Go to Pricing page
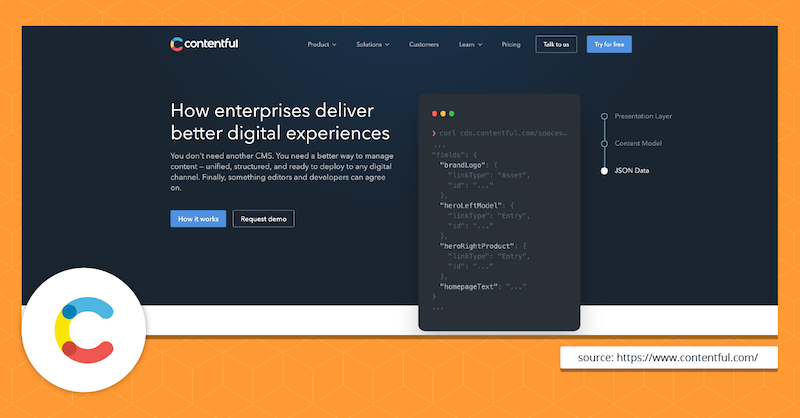 [x=511, y=44]
